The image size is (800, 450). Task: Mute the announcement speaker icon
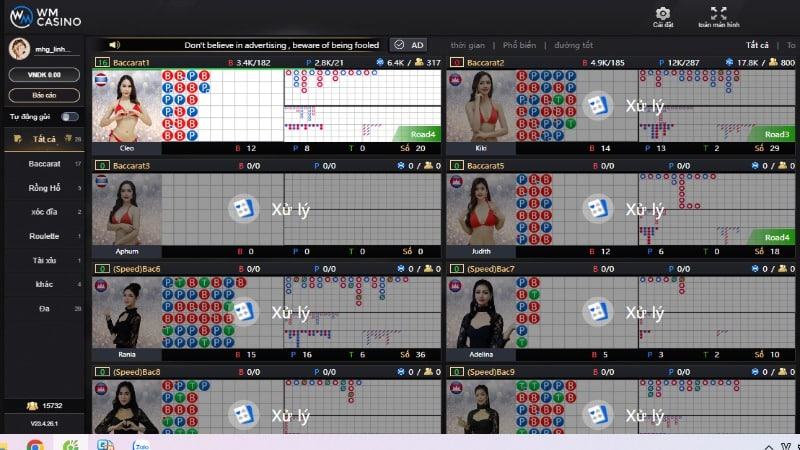tap(114, 45)
